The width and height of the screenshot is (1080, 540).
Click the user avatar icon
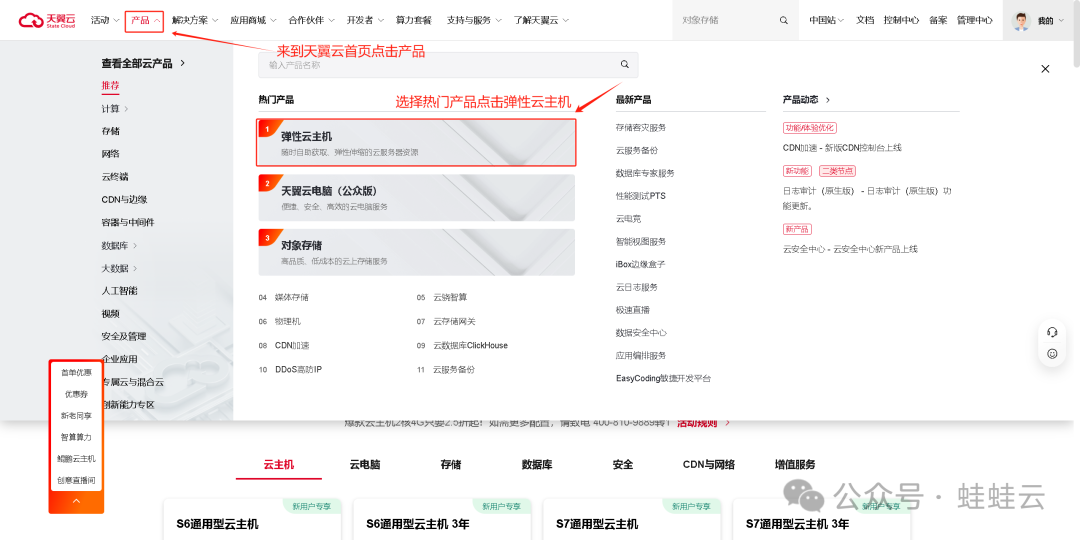[1021, 21]
